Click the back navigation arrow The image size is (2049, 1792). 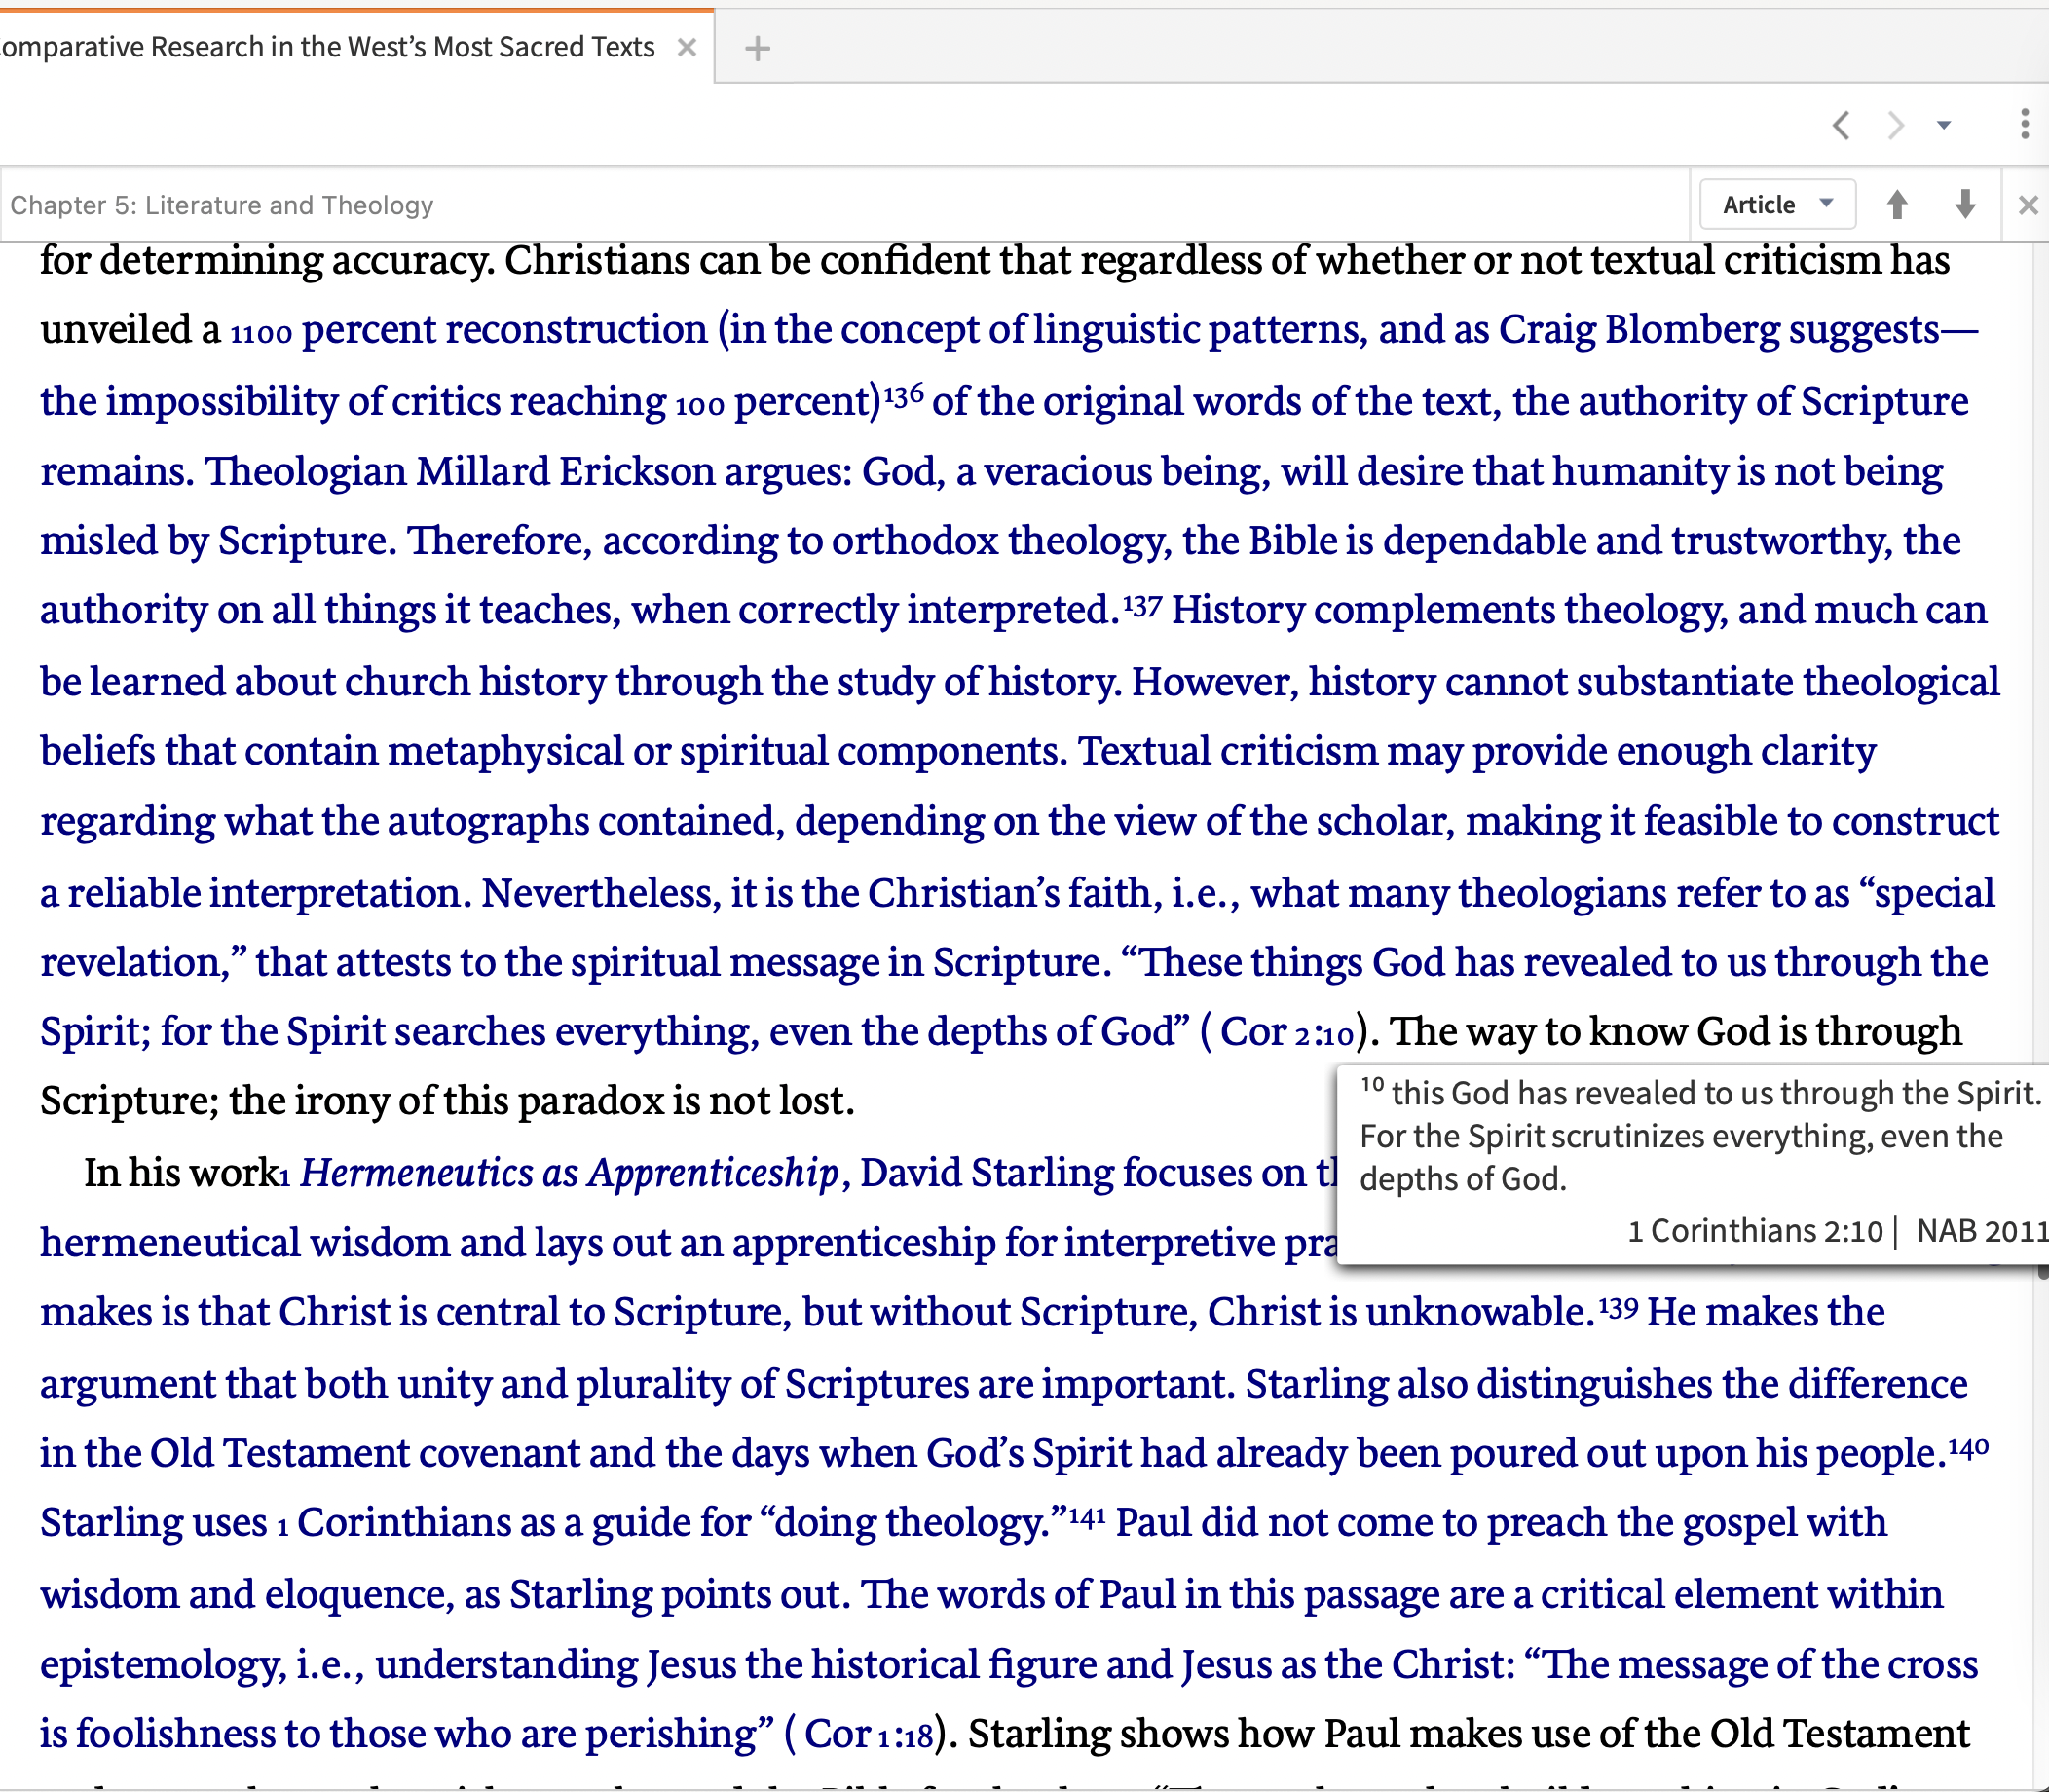(x=1841, y=125)
